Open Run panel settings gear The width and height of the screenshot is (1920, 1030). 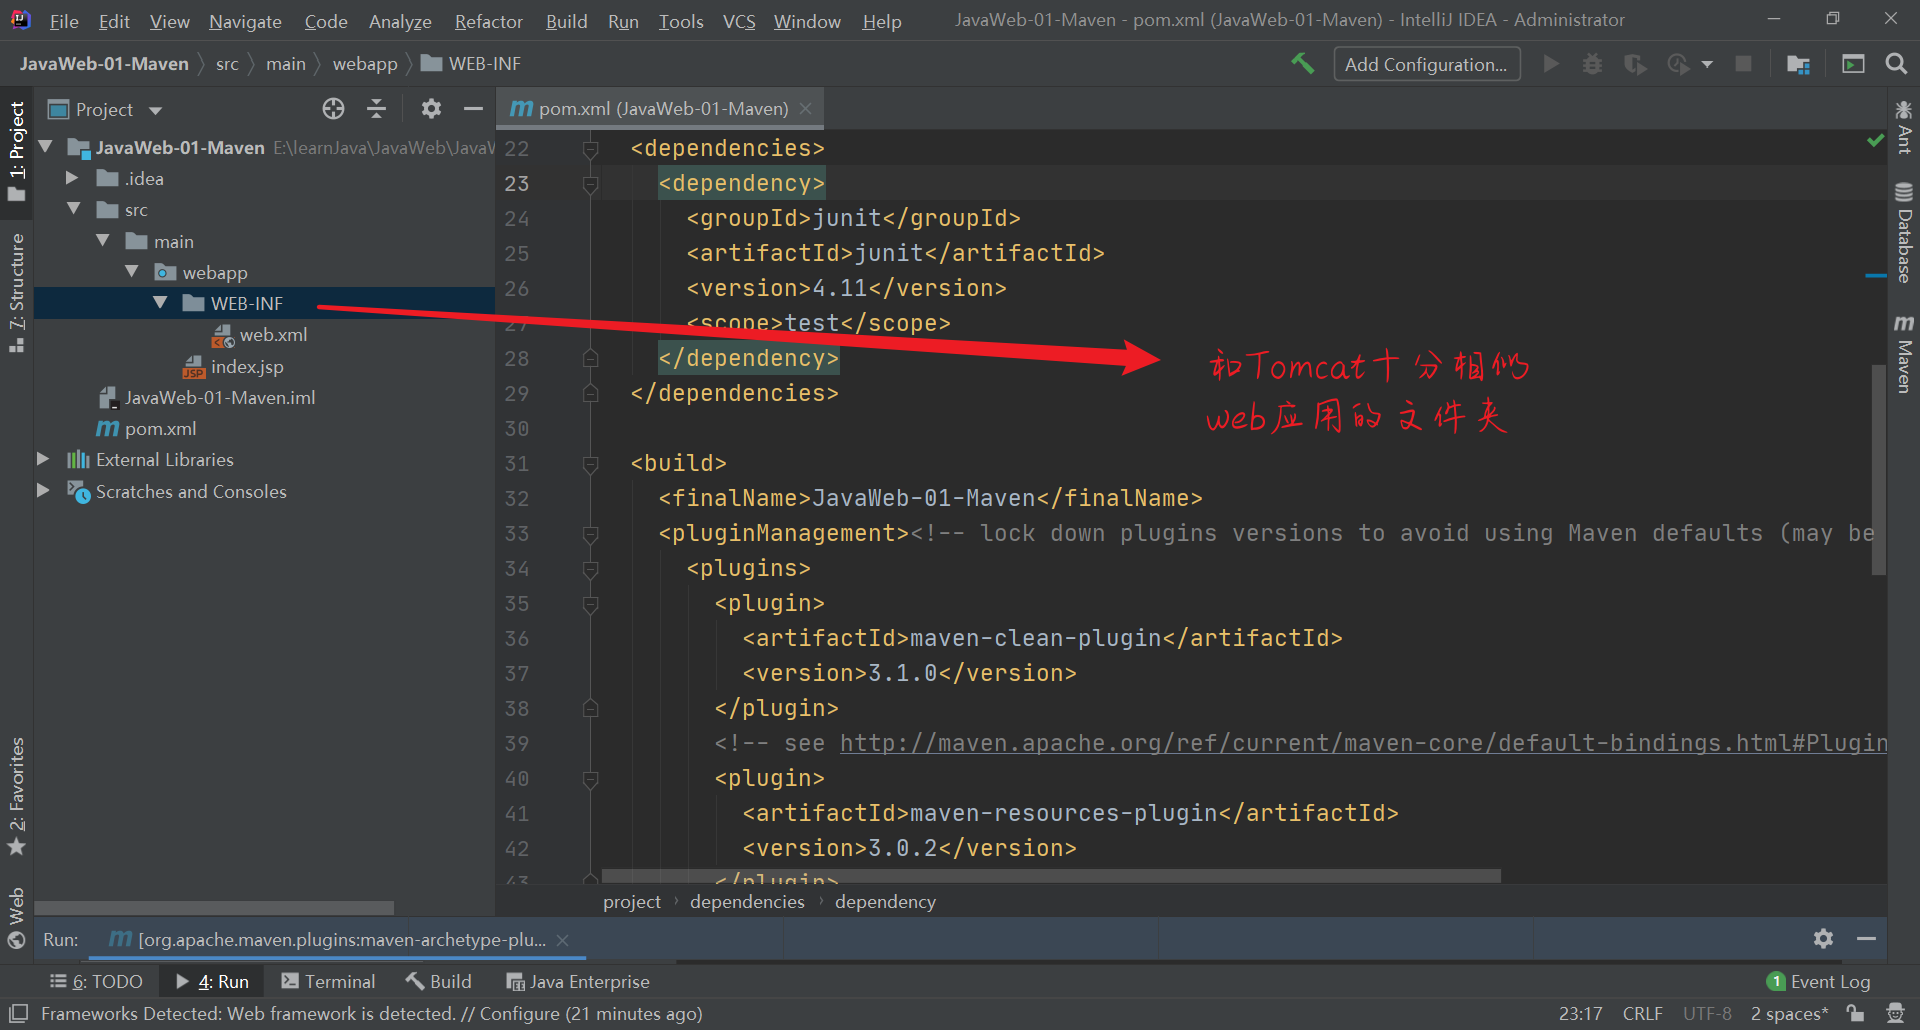click(x=1823, y=938)
